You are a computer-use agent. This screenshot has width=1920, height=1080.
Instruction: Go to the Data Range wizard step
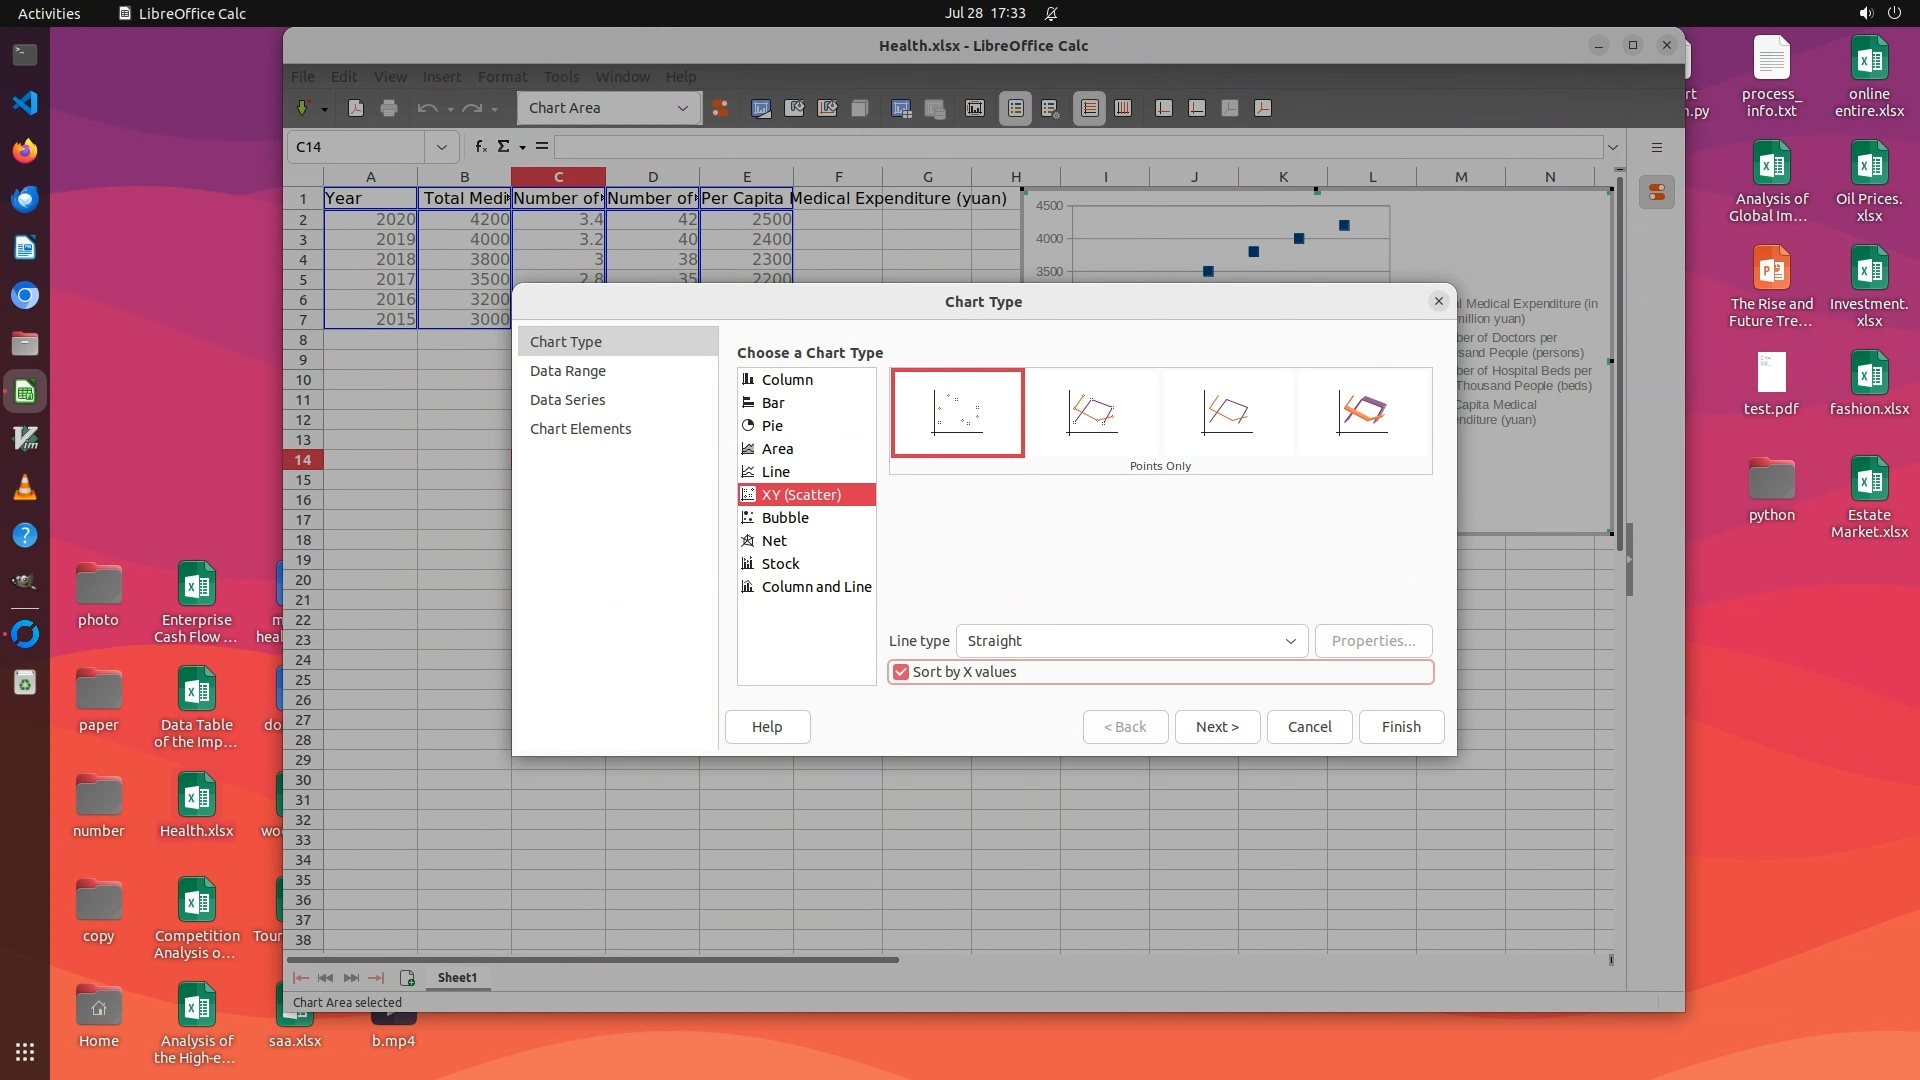567,371
